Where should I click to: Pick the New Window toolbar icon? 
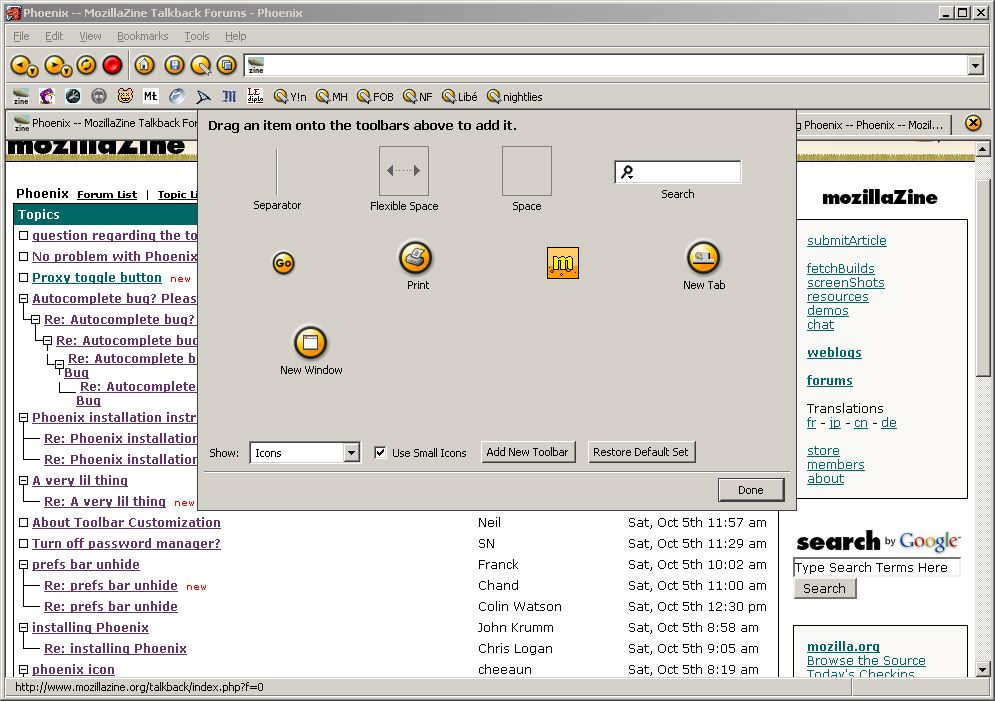(310, 343)
